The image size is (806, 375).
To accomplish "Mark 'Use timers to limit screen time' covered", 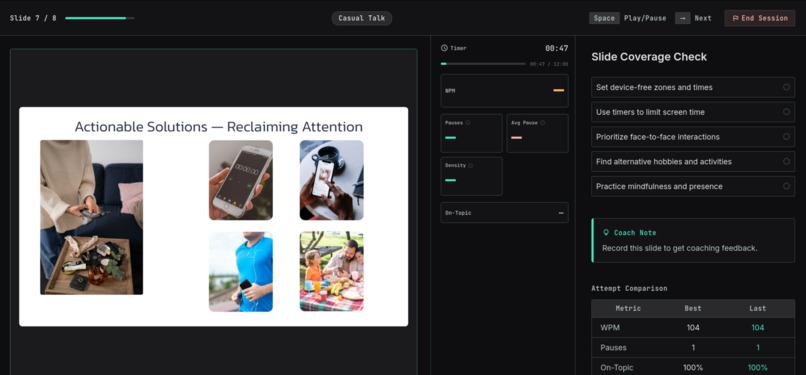I will (x=786, y=112).
